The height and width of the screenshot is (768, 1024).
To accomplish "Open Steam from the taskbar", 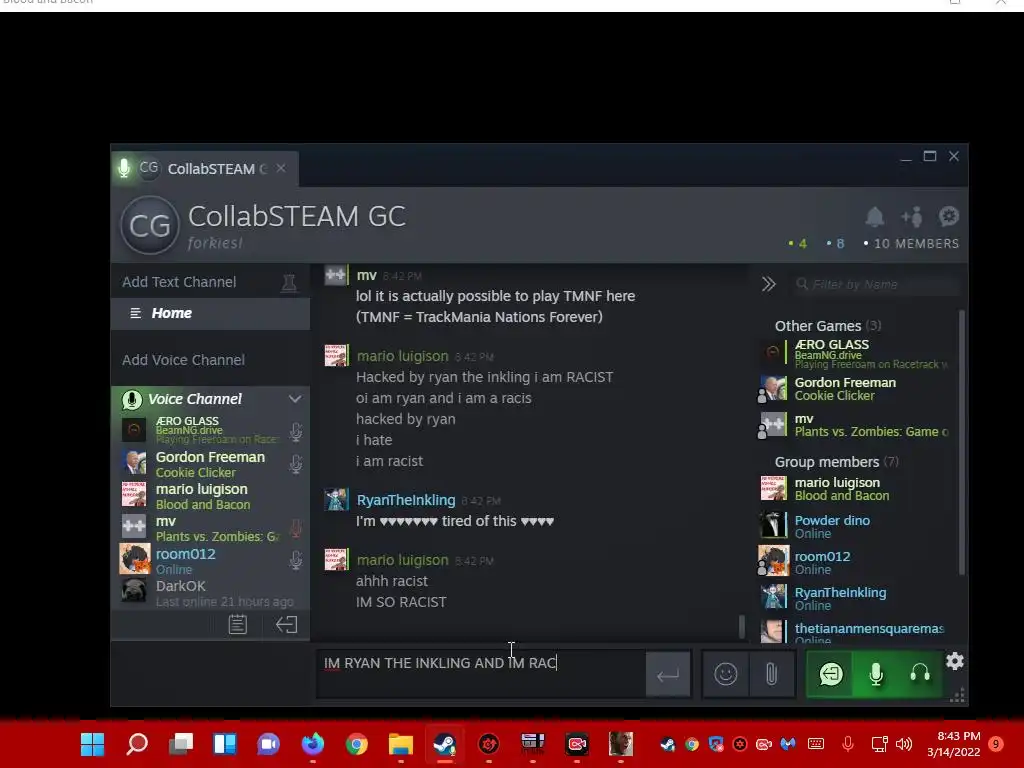I will 445,744.
